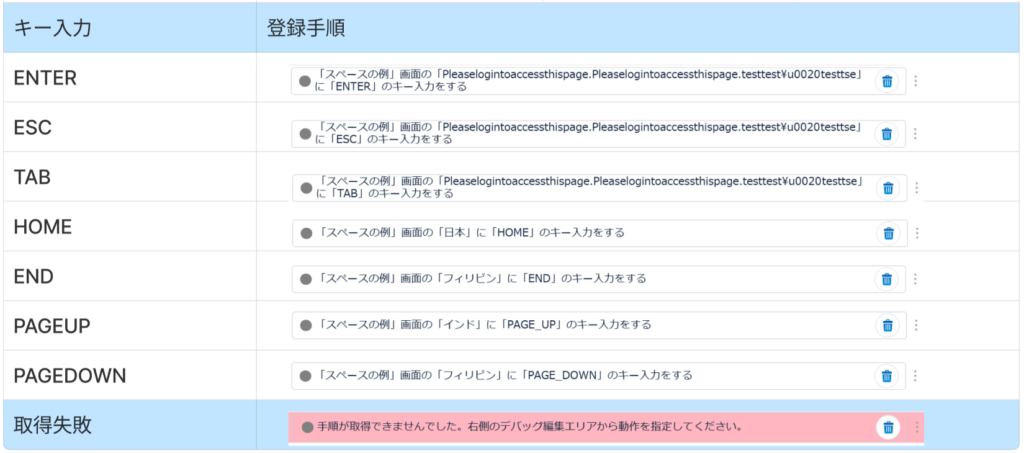Toggle gray status dot on TAB step
1024x453 pixels.
click(306, 187)
